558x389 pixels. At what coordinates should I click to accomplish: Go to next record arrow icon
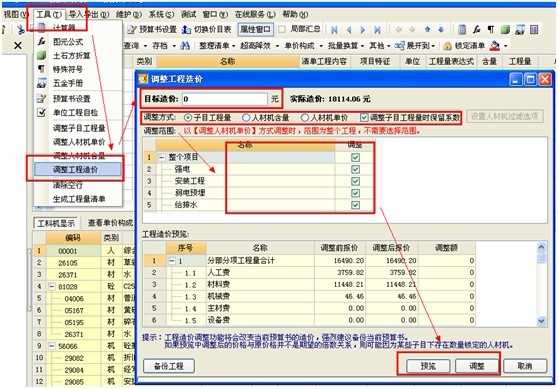point(363,30)
